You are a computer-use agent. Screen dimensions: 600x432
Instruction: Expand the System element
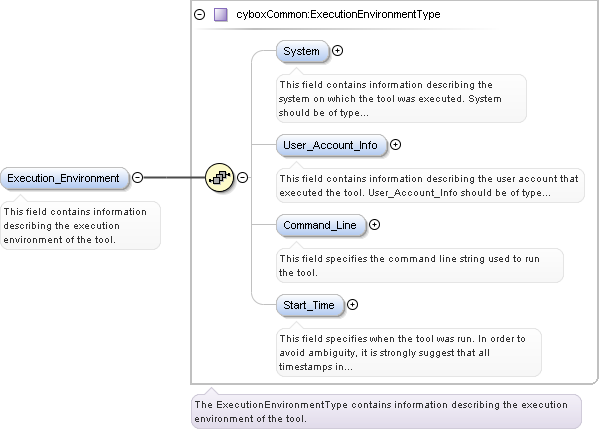(x=337, y=51)
